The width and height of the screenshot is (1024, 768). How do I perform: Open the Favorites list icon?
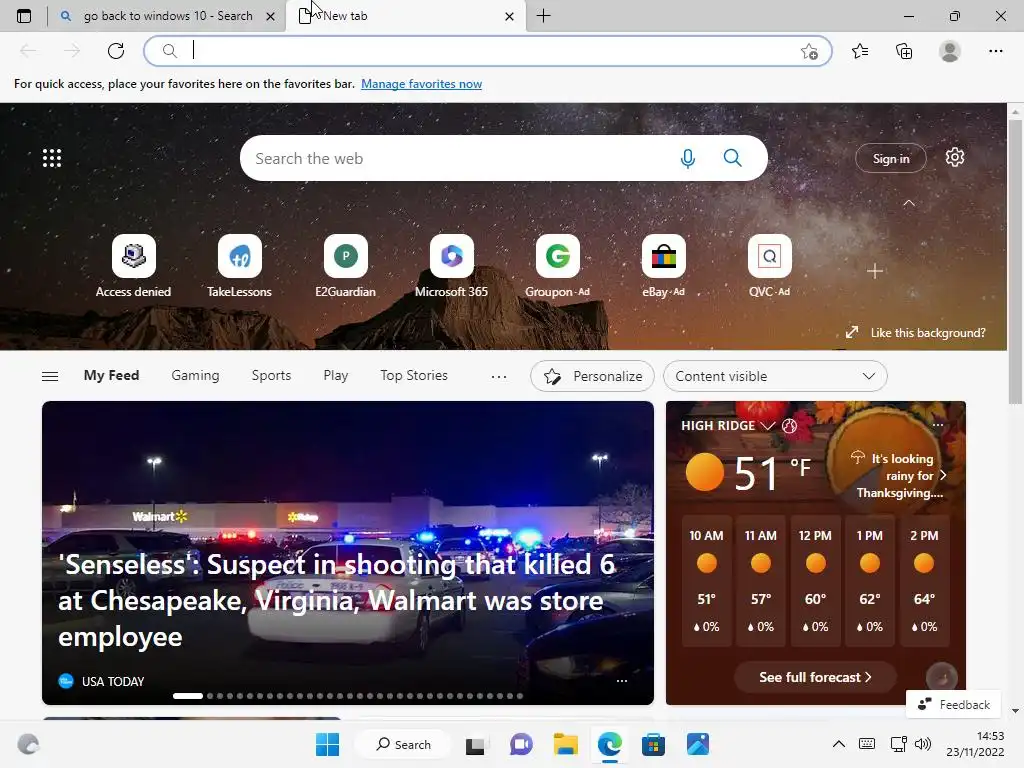click(860, 51)
